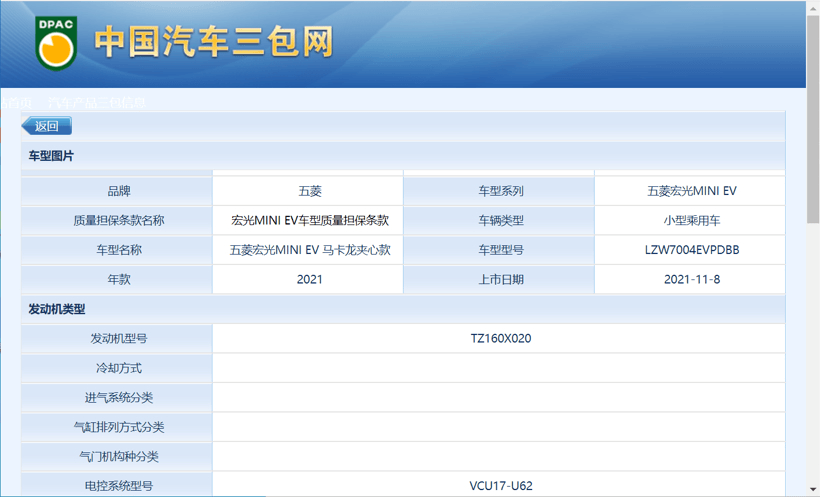This screenshot has height=497, width=820.
Task: Select the 2021 model year value
Action: 308,279
